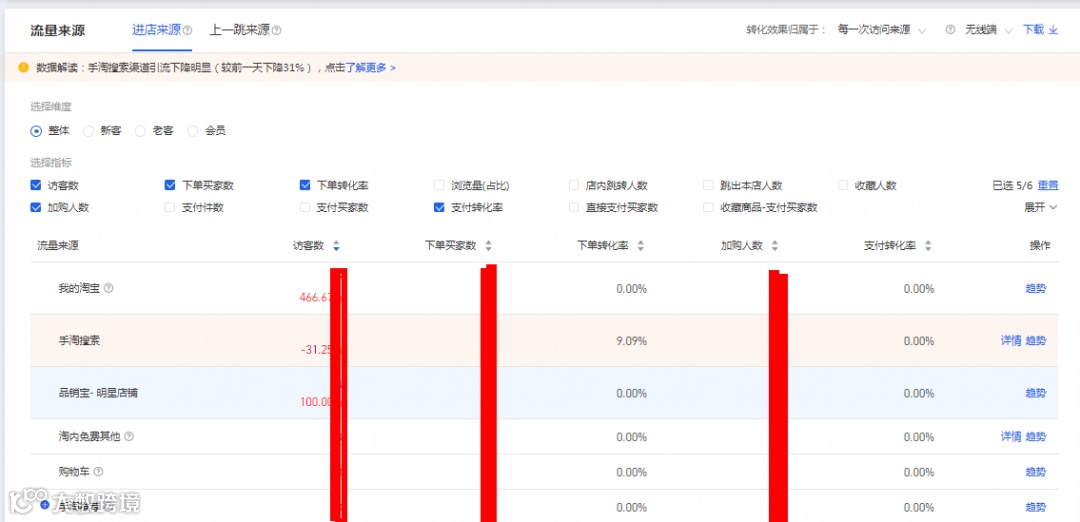The width and height of the screenshot is (1080, 522).
Task: Uncheck the 加购人数 metric checkbox
Action: (36, 207)
